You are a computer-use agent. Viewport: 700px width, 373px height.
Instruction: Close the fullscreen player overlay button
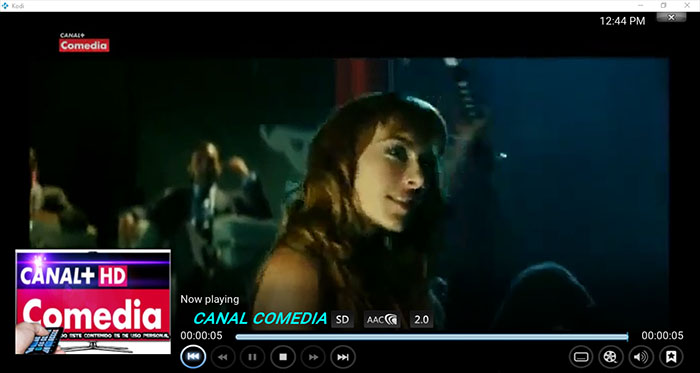[x=671, y=17]
